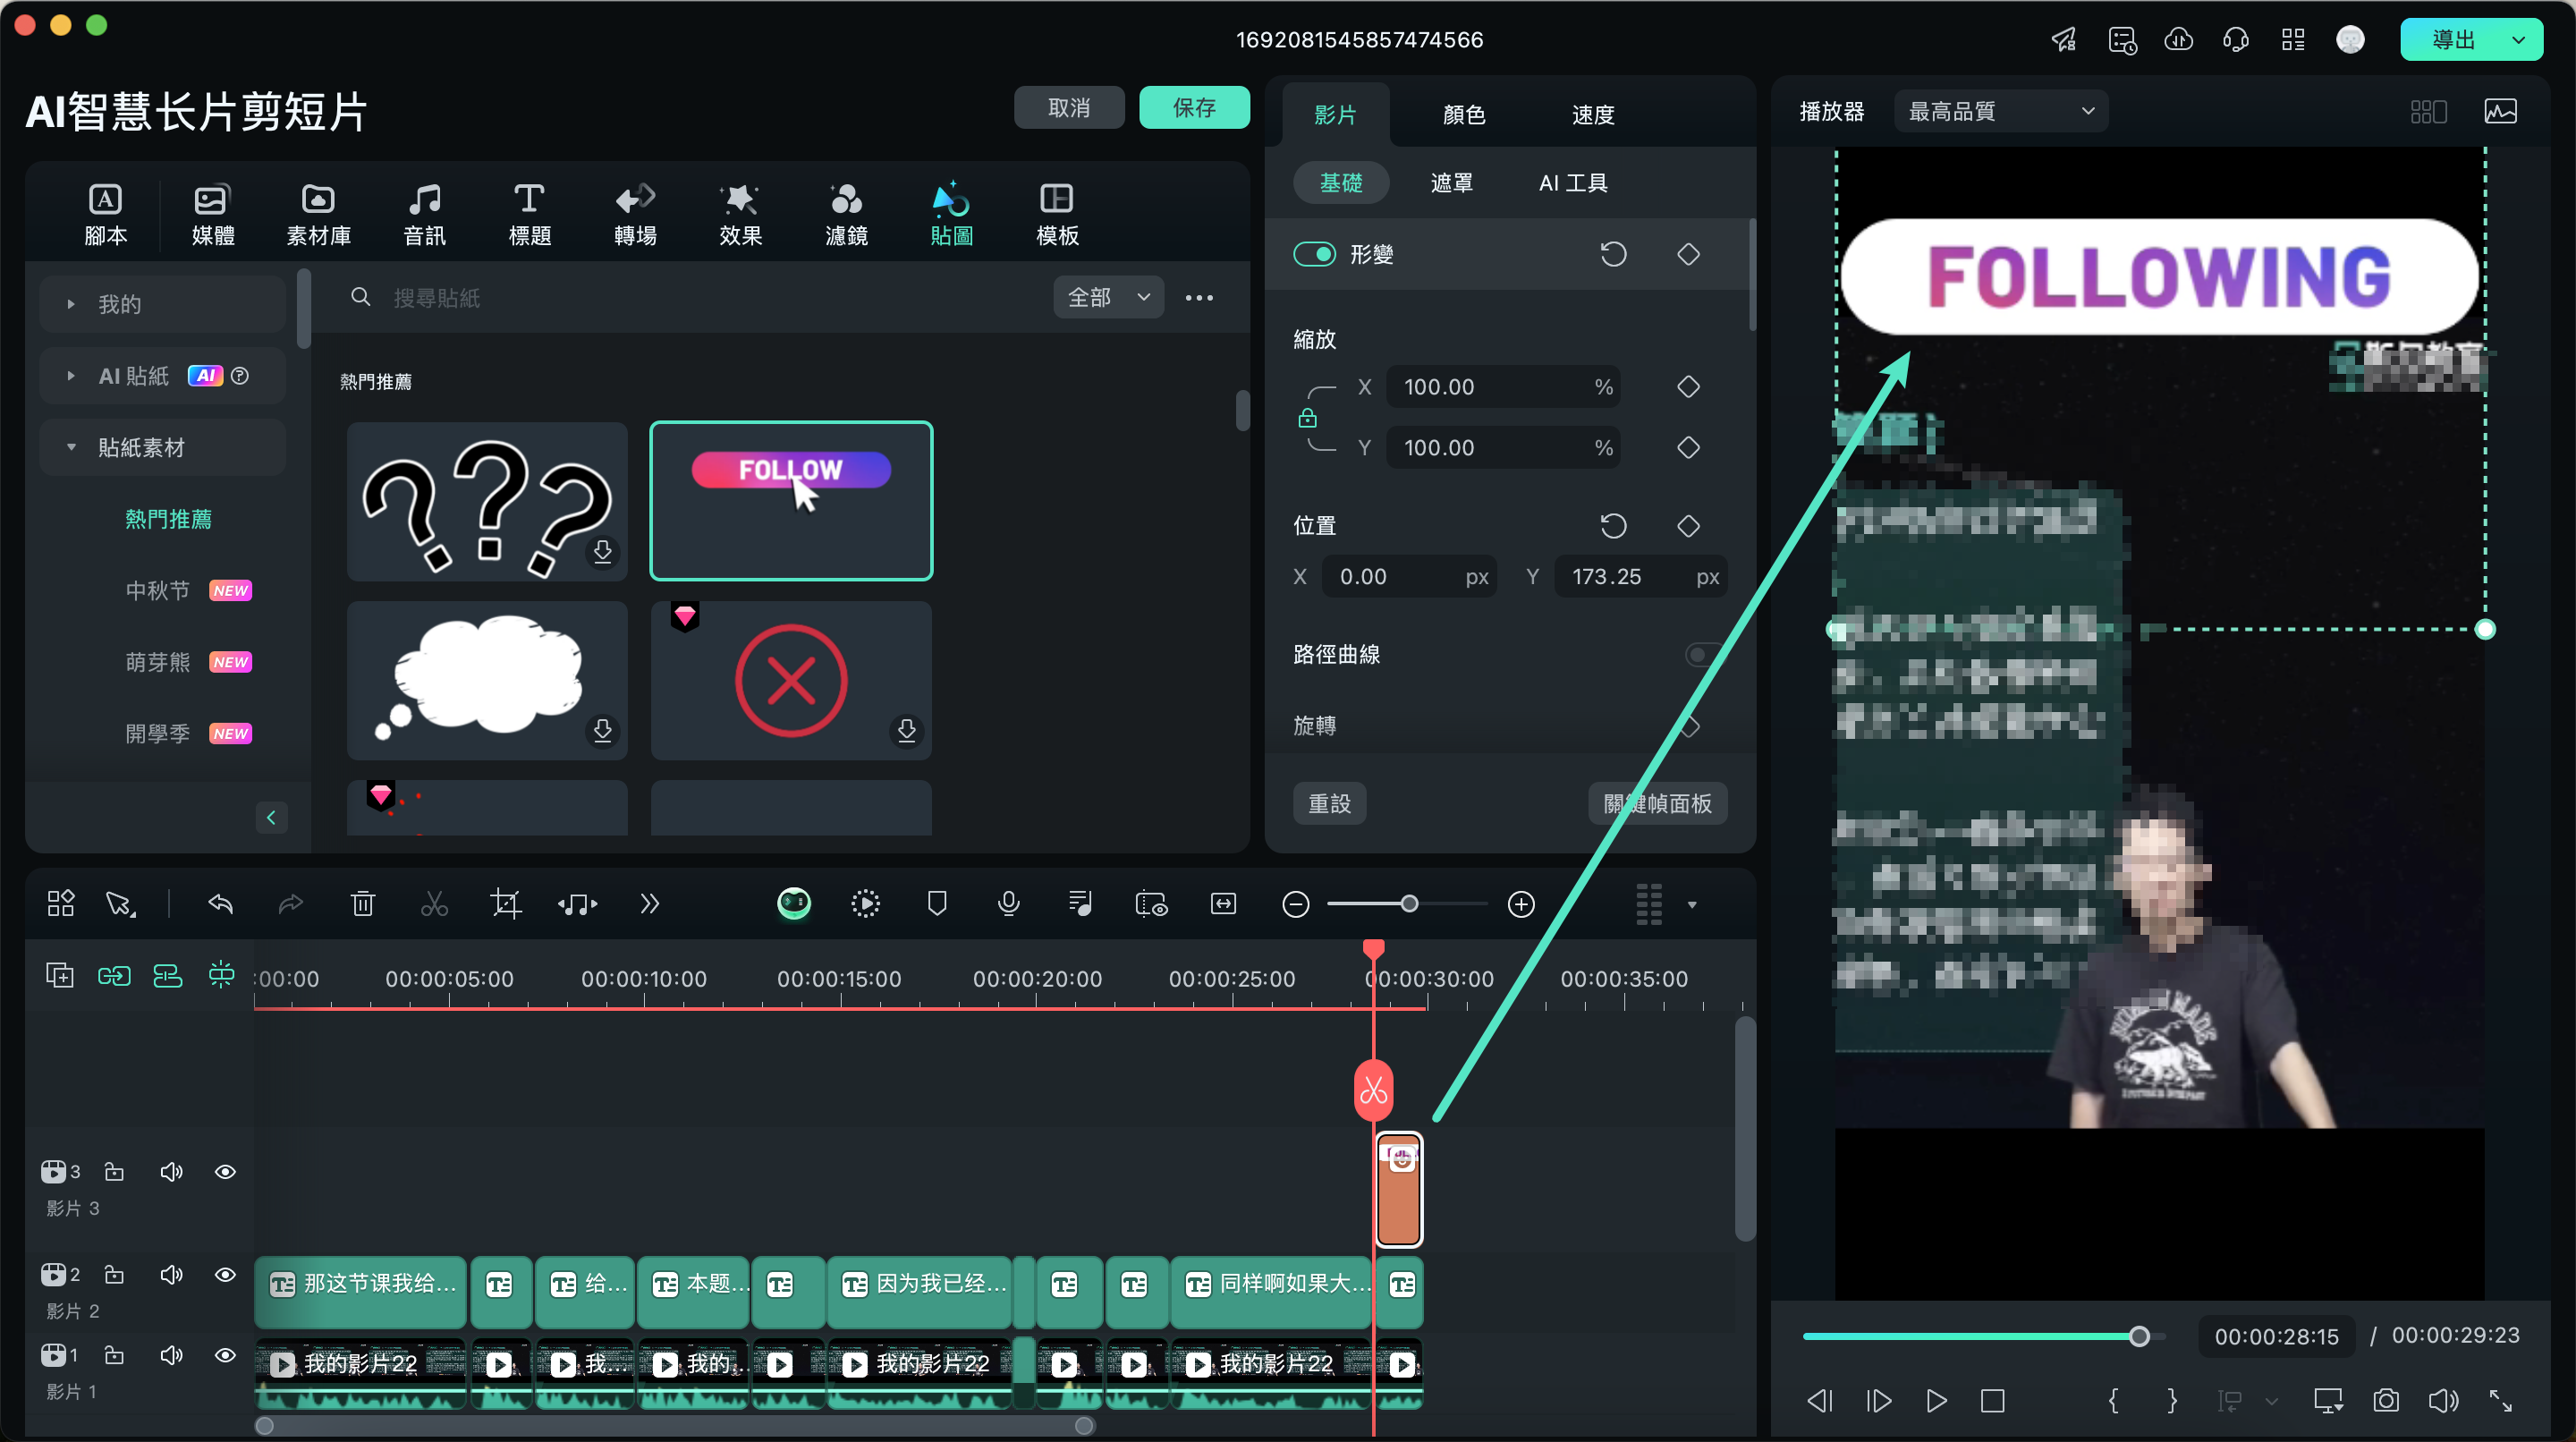The width and height of the screenshot is (2576, 1442).
Task: Click the undo arrow in timeline toolbar
Action: 220,904
